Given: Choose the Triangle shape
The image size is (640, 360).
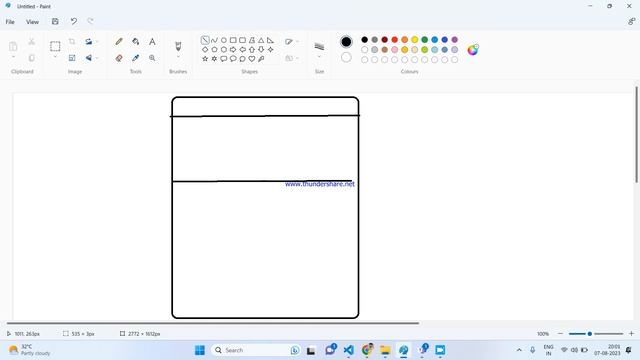Looking at the screenshot, I should 261,40.
